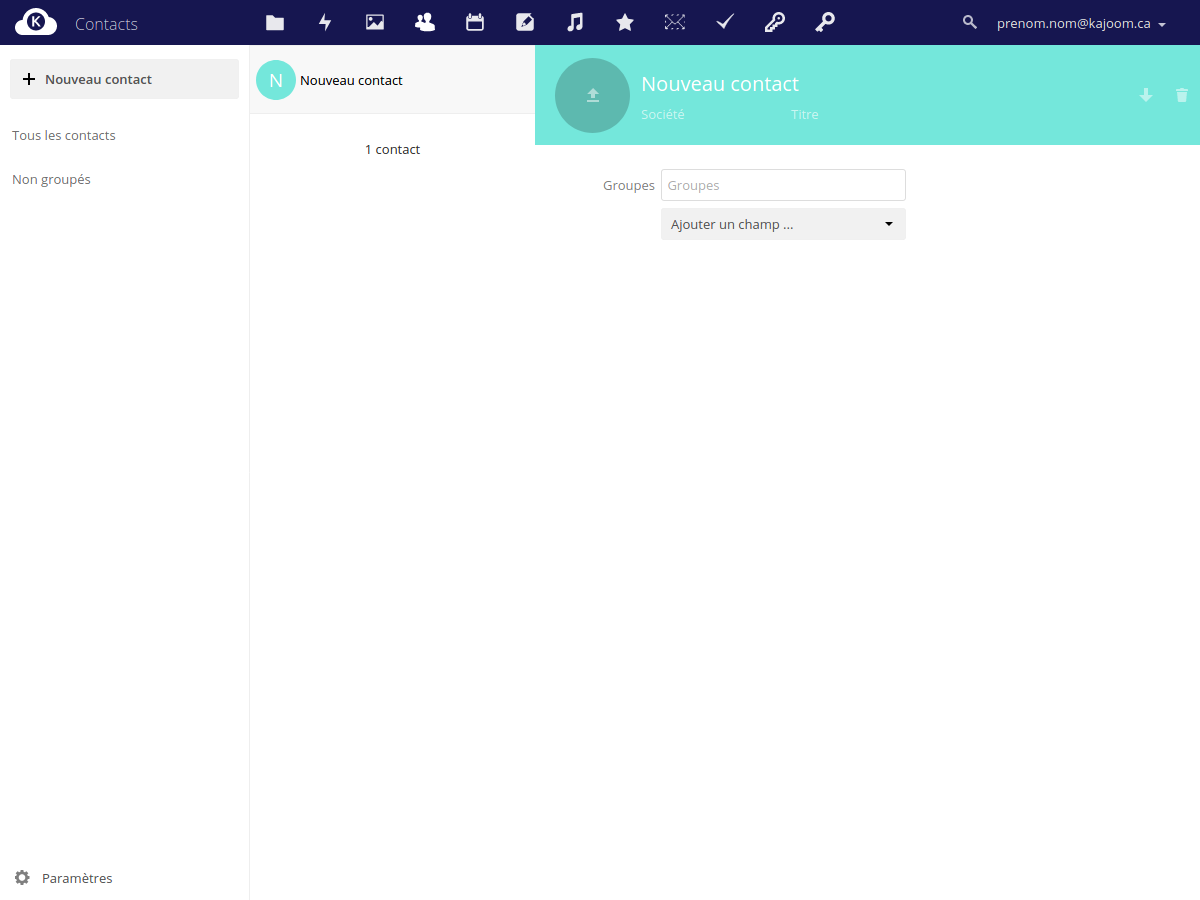Open the Gallery picture icon
The image size is (1200, 900).
375,22
